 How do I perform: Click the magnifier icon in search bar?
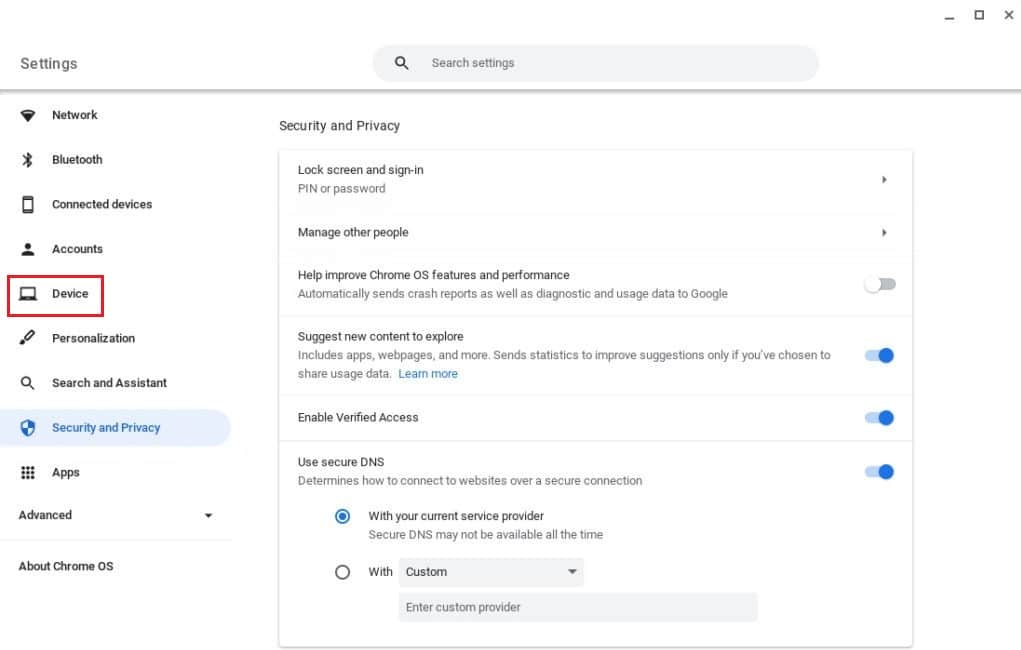(x=402, y=63)
